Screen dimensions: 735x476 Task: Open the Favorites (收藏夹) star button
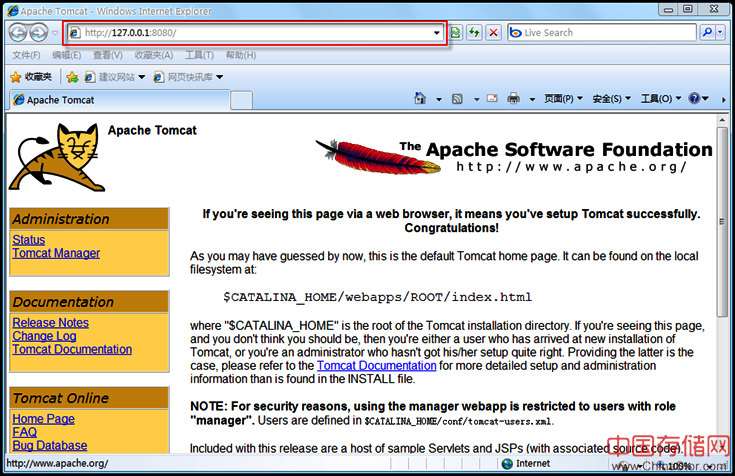click(31, 77)
